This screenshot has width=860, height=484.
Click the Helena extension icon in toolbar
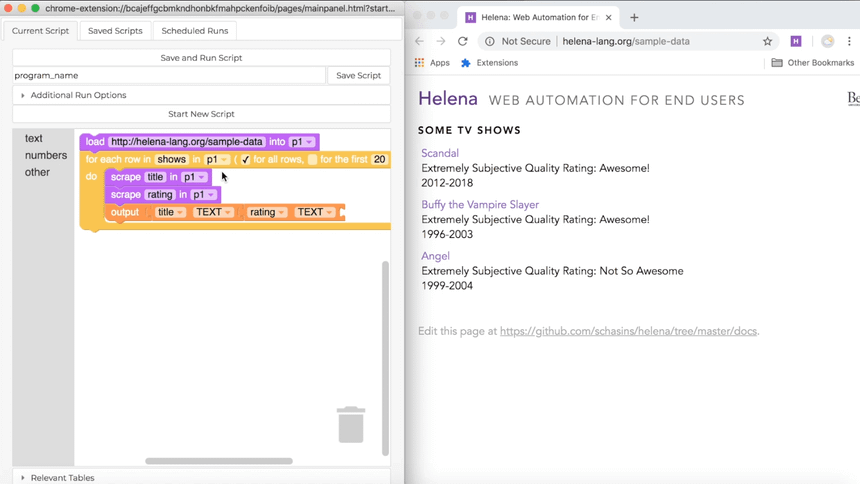click(796, 41)
